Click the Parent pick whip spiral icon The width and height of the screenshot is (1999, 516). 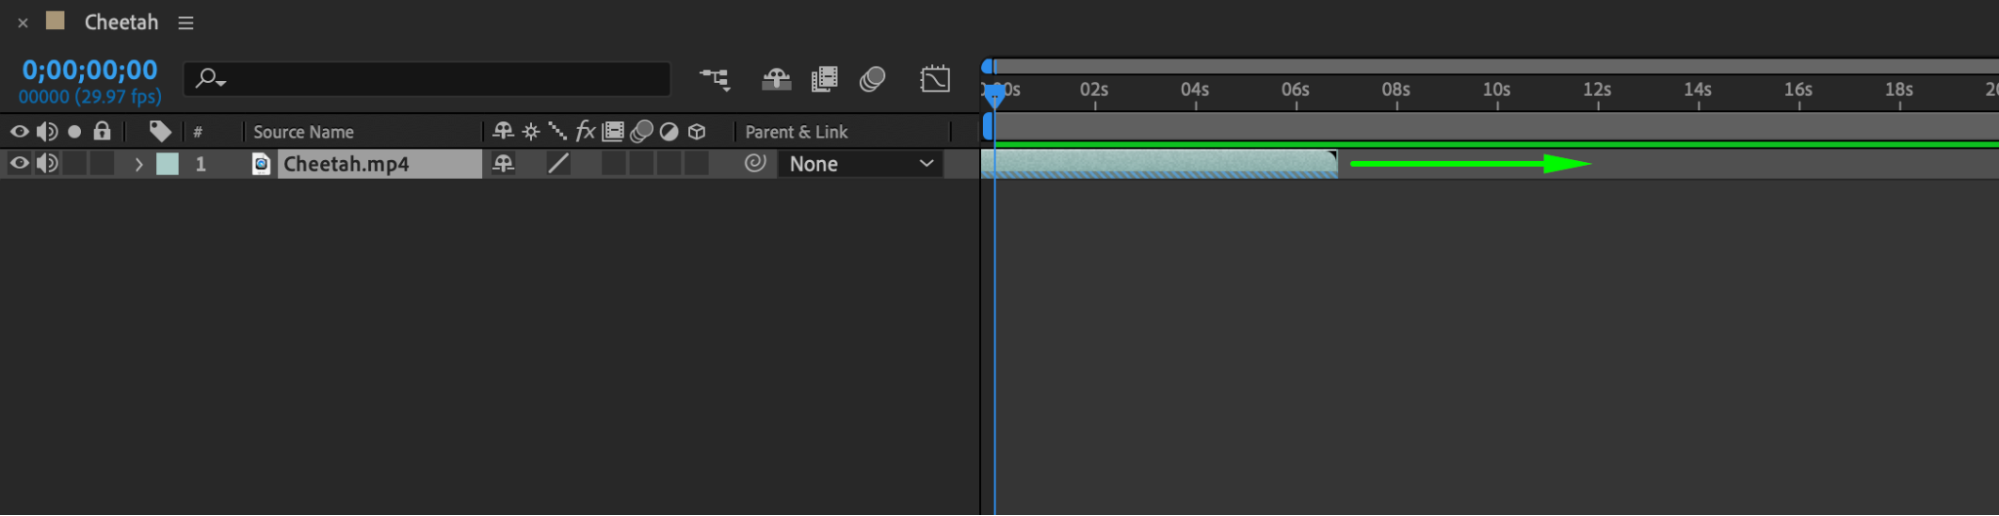coord(755,163)
